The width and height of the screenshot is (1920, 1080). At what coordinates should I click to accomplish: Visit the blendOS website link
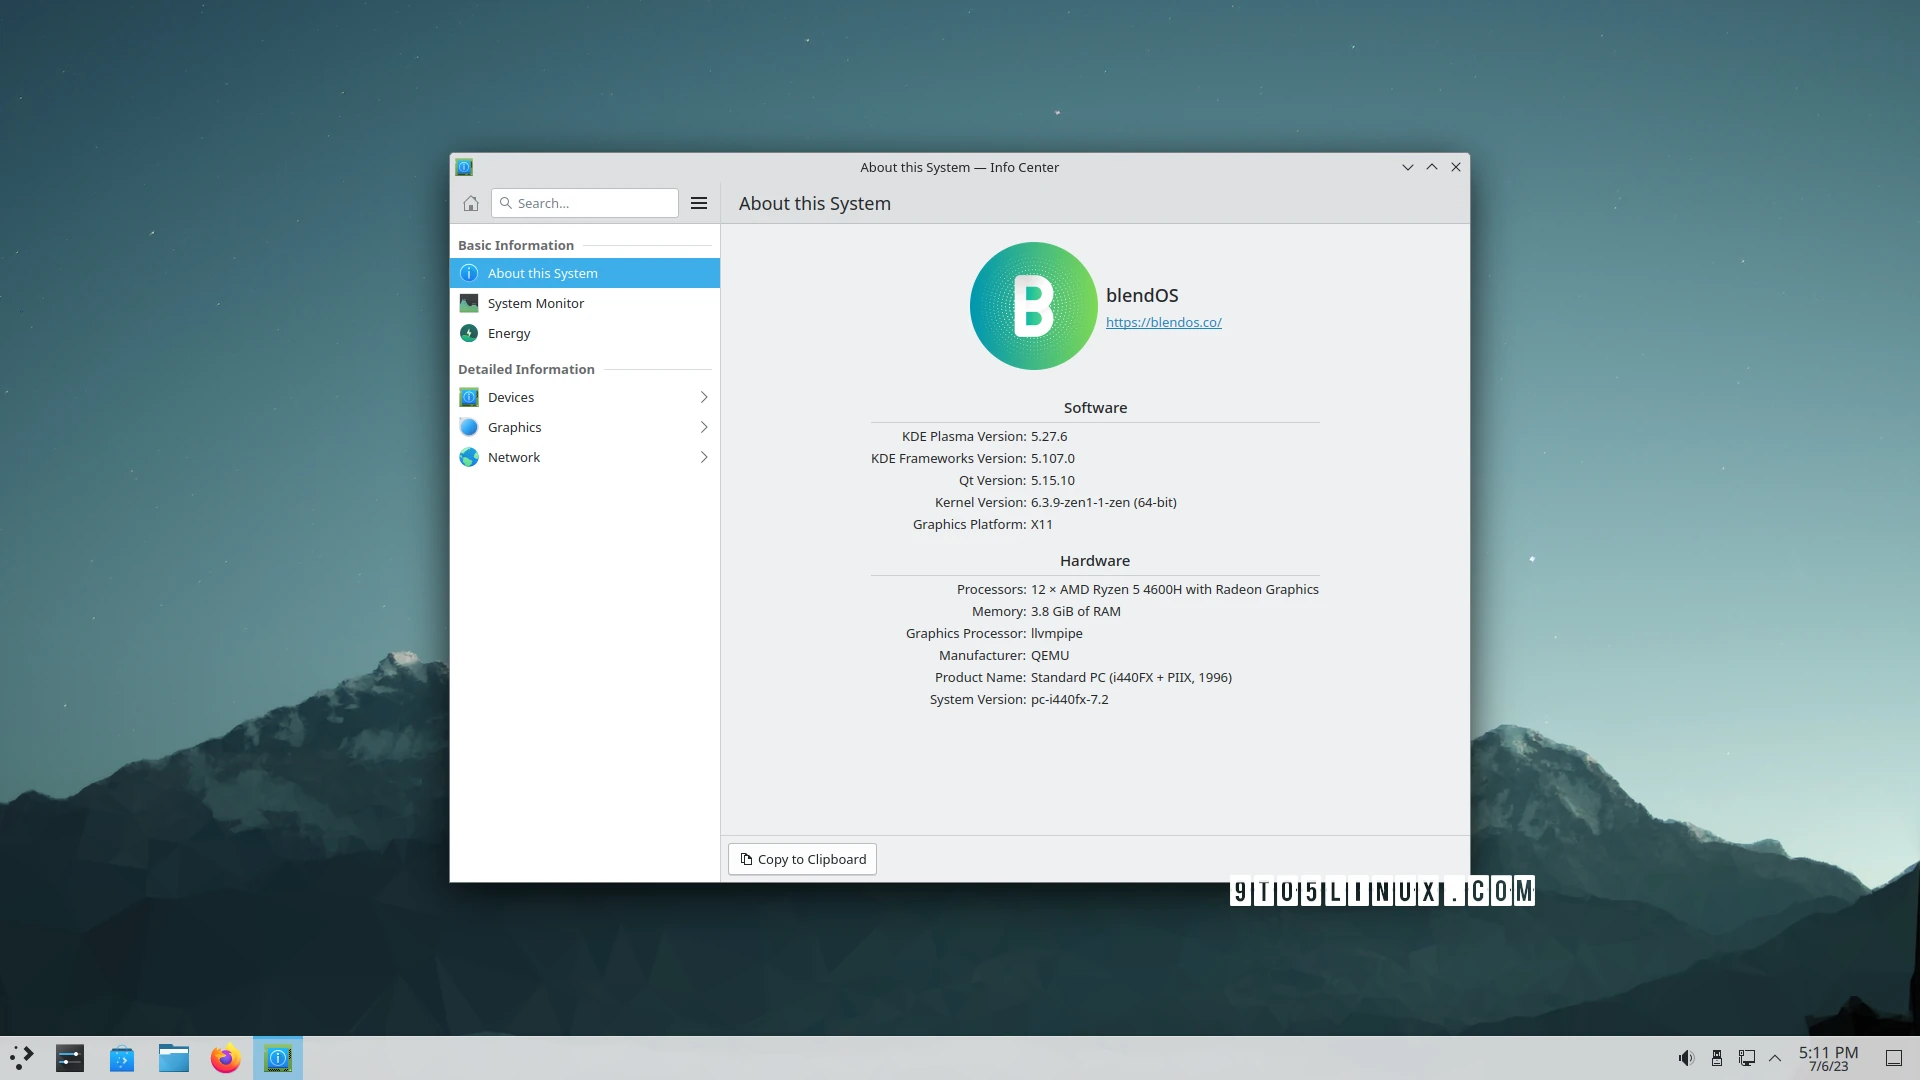[x=1163, y=322]
